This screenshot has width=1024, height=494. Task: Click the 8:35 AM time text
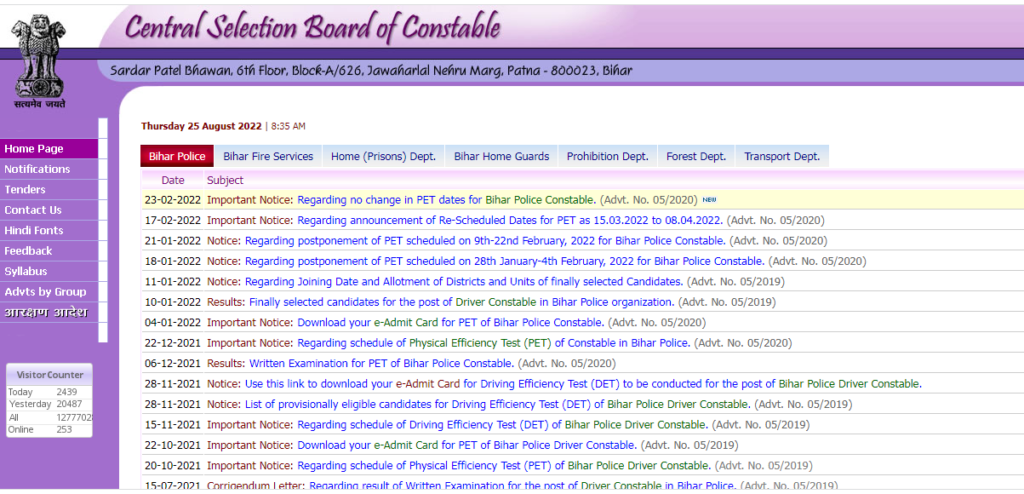pos(288,126)
